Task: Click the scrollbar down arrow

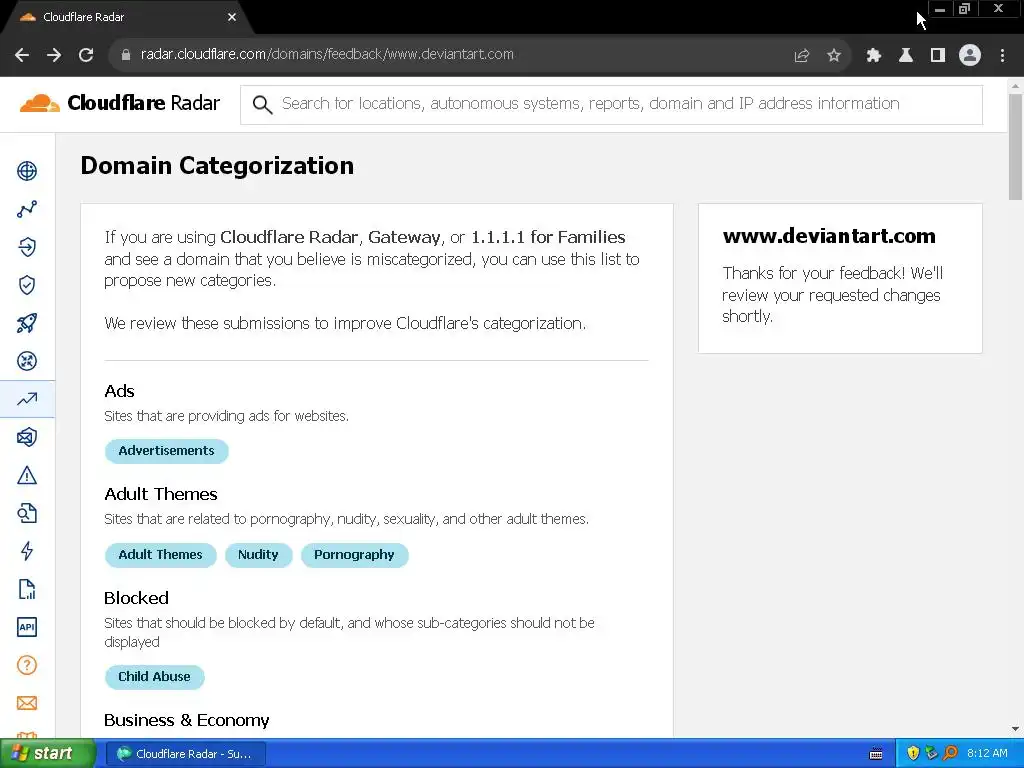Action: click(1015, 729)
